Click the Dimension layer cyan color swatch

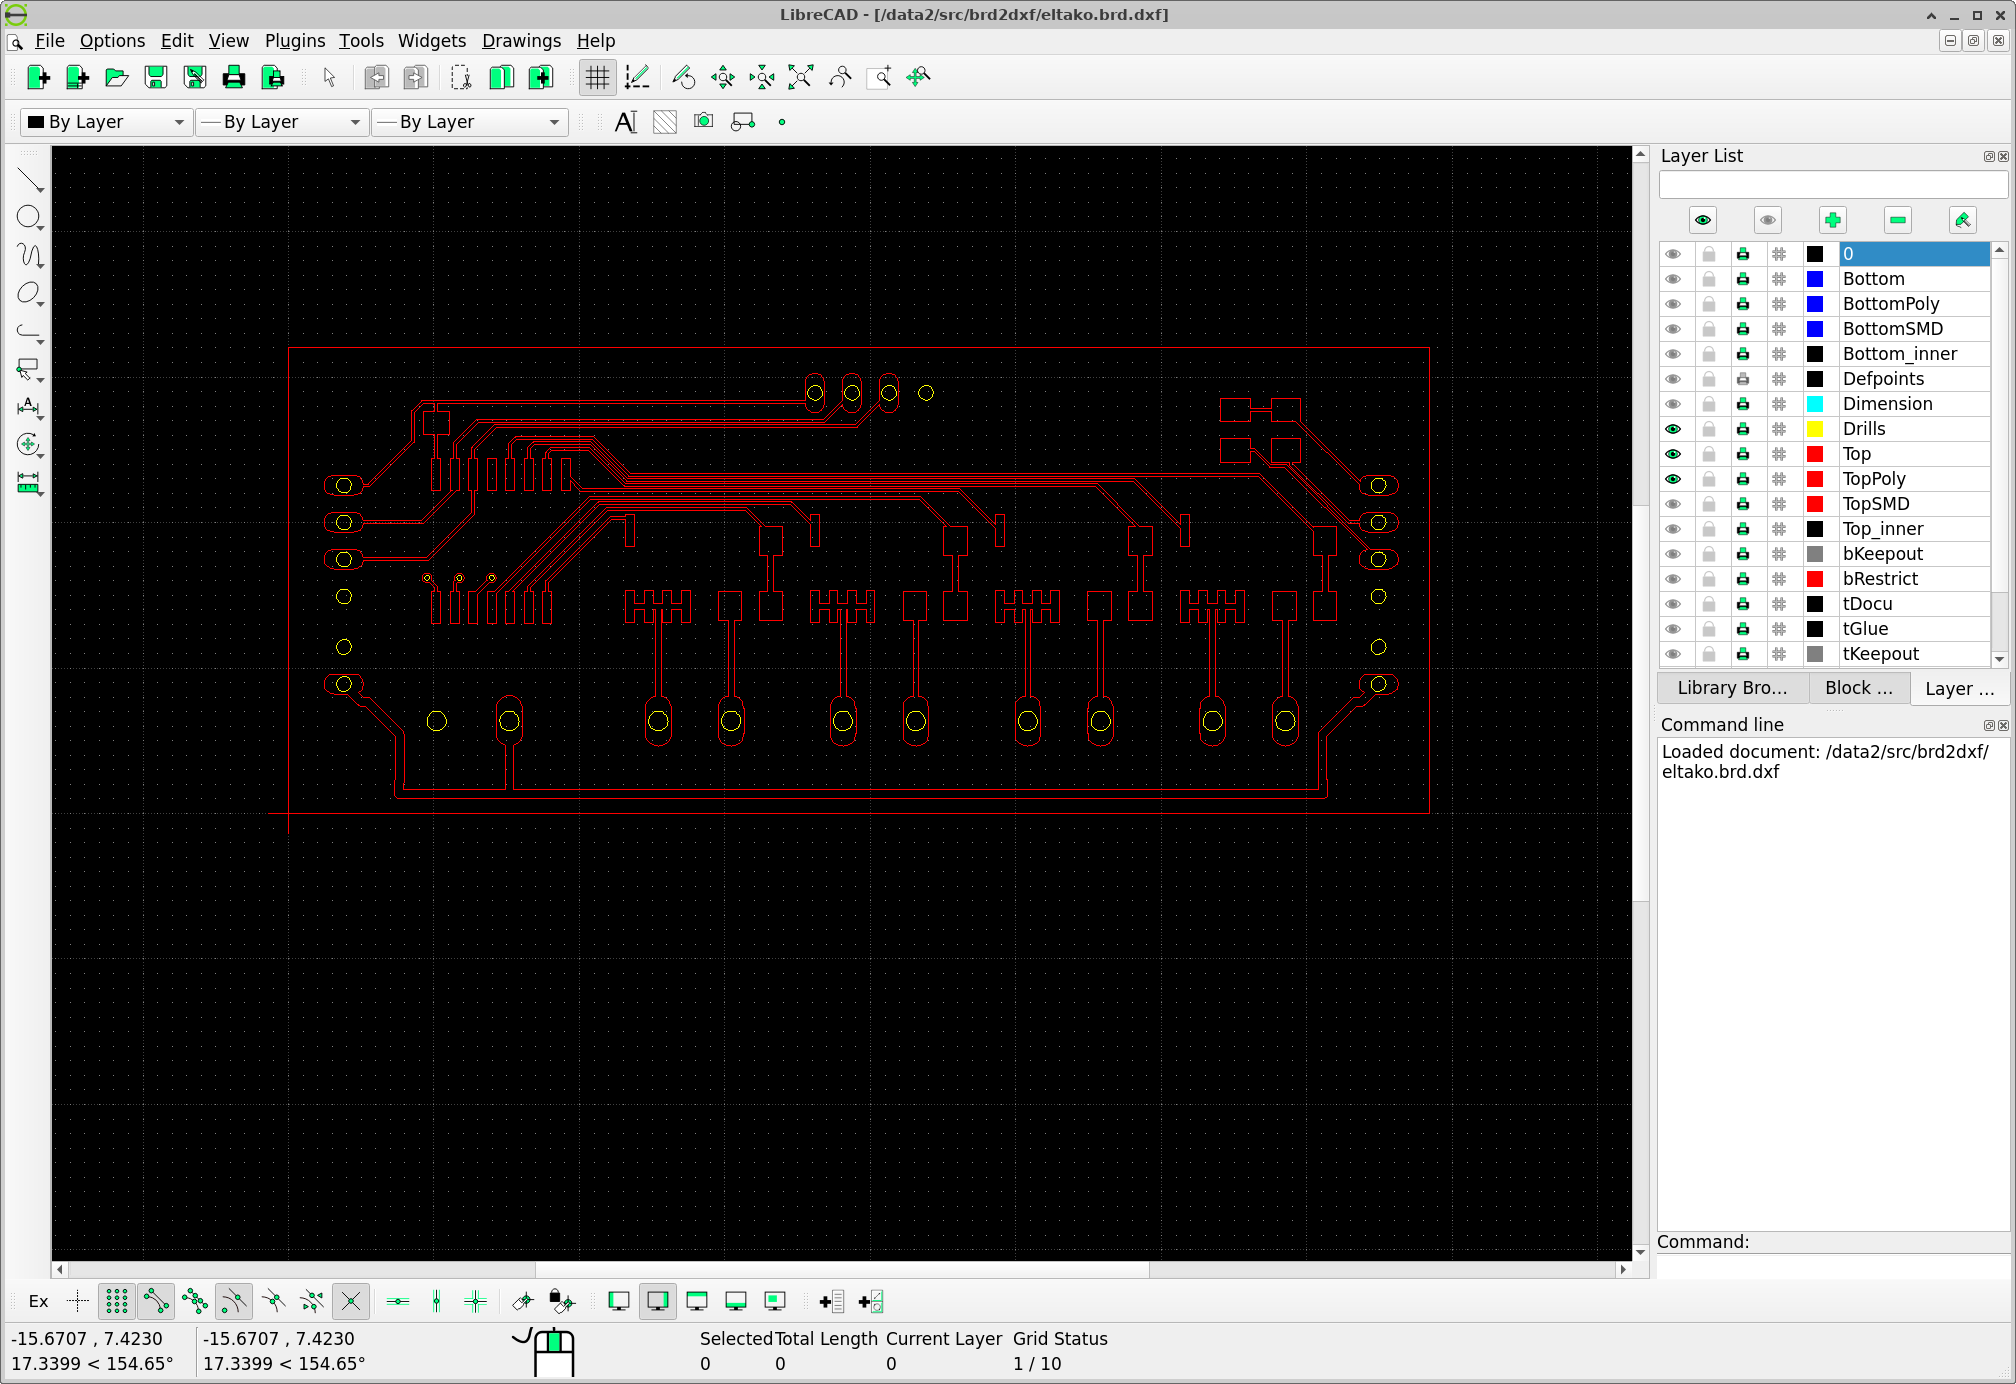point(1815,404)
